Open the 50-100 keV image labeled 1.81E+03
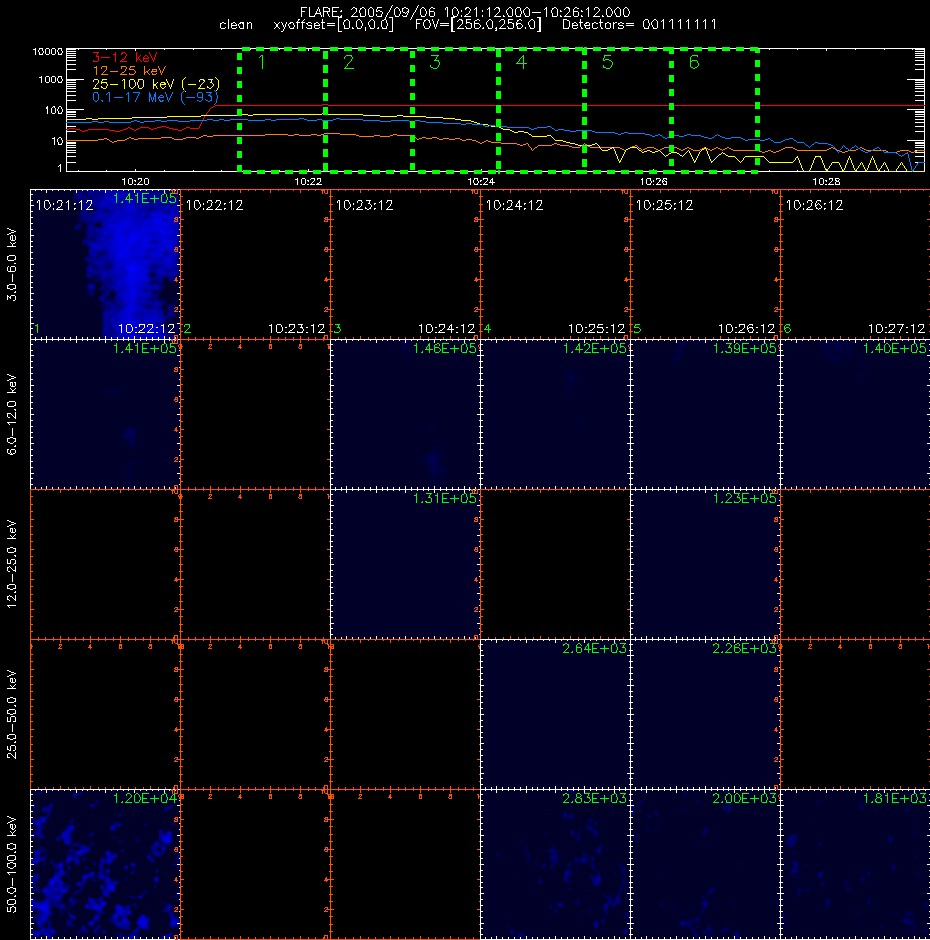This screenshot has width=930, height=940. 855,864
